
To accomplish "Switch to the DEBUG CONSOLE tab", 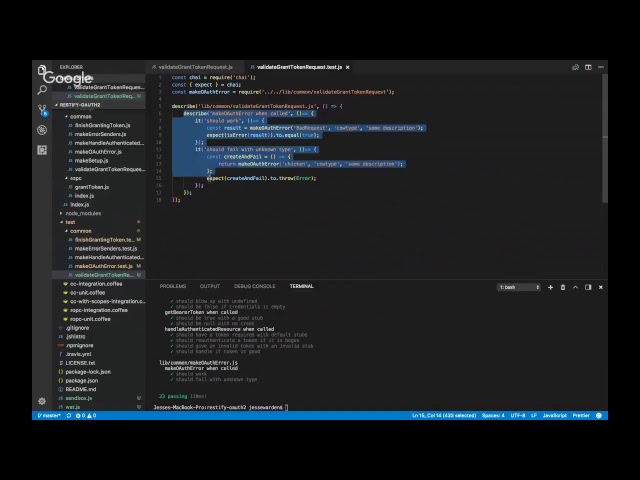I will (255, 287).
